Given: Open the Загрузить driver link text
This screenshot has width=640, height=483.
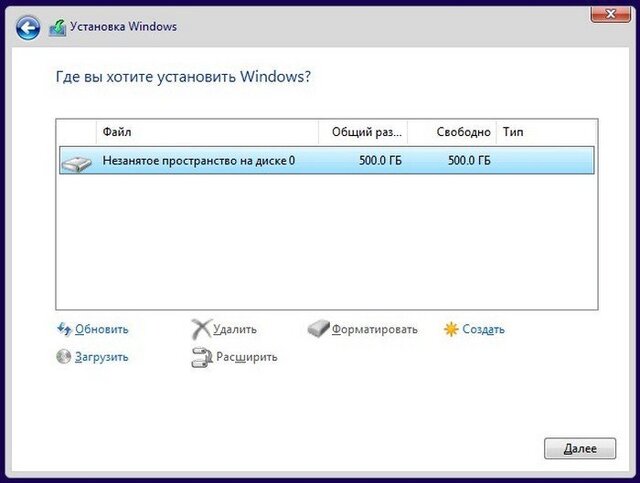Looking at the screenshot, I should point(102,357).
